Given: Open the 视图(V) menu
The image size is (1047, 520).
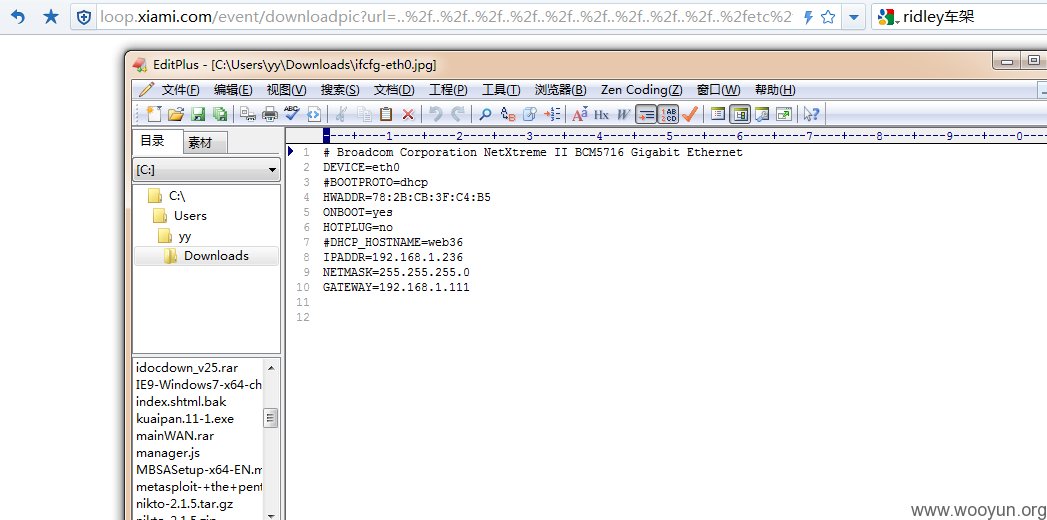Looking at the screenshot, I should (286, 90).
